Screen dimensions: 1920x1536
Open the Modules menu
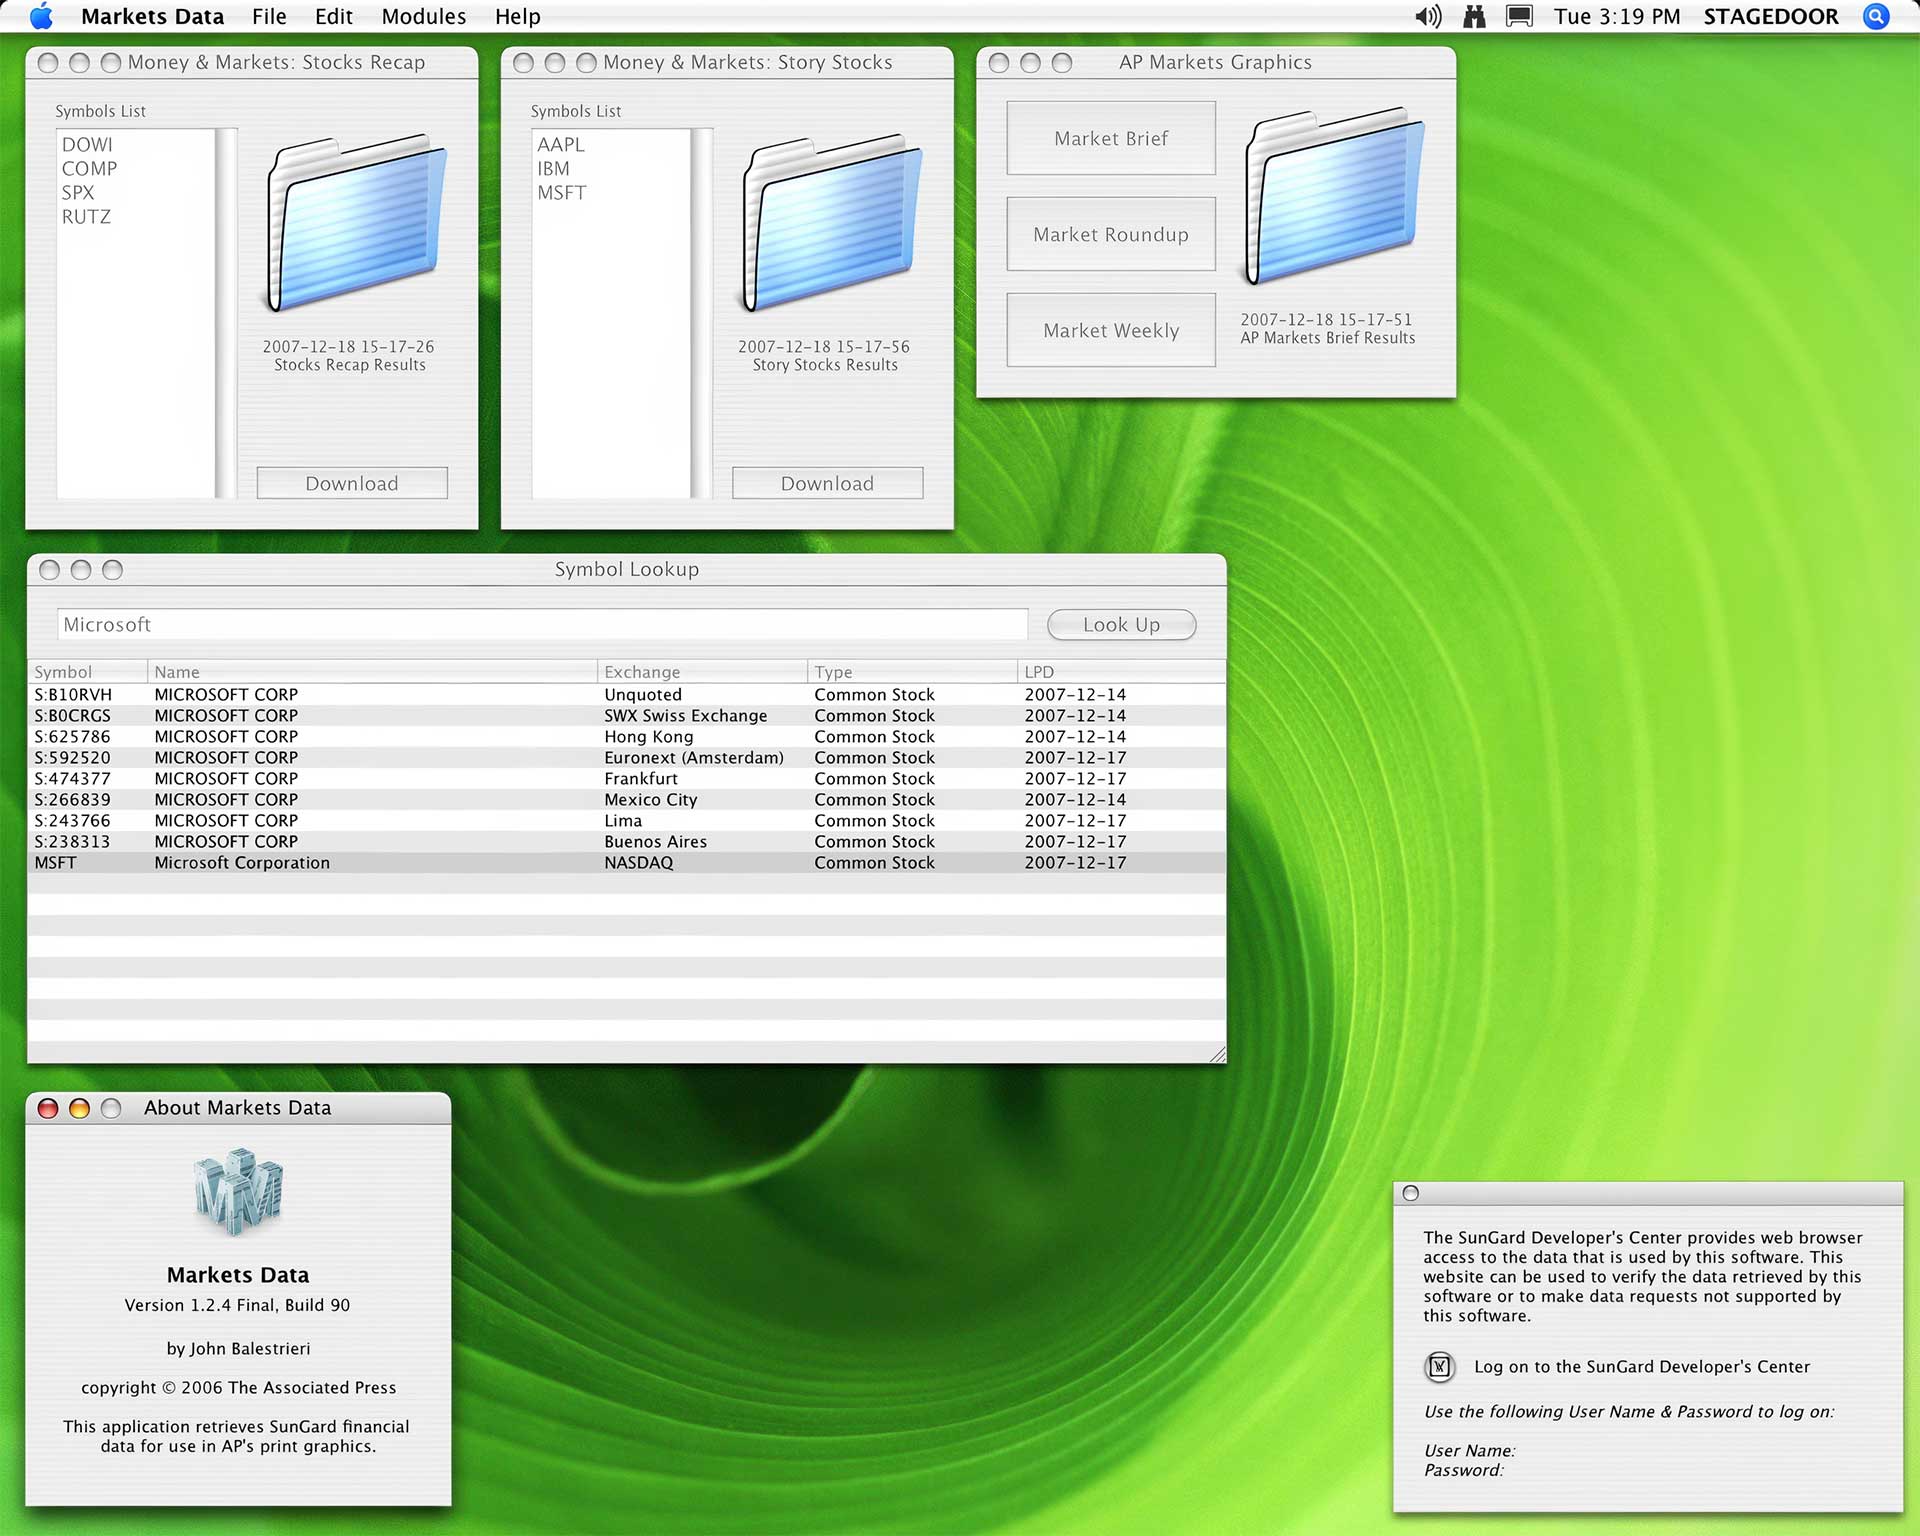424,16
